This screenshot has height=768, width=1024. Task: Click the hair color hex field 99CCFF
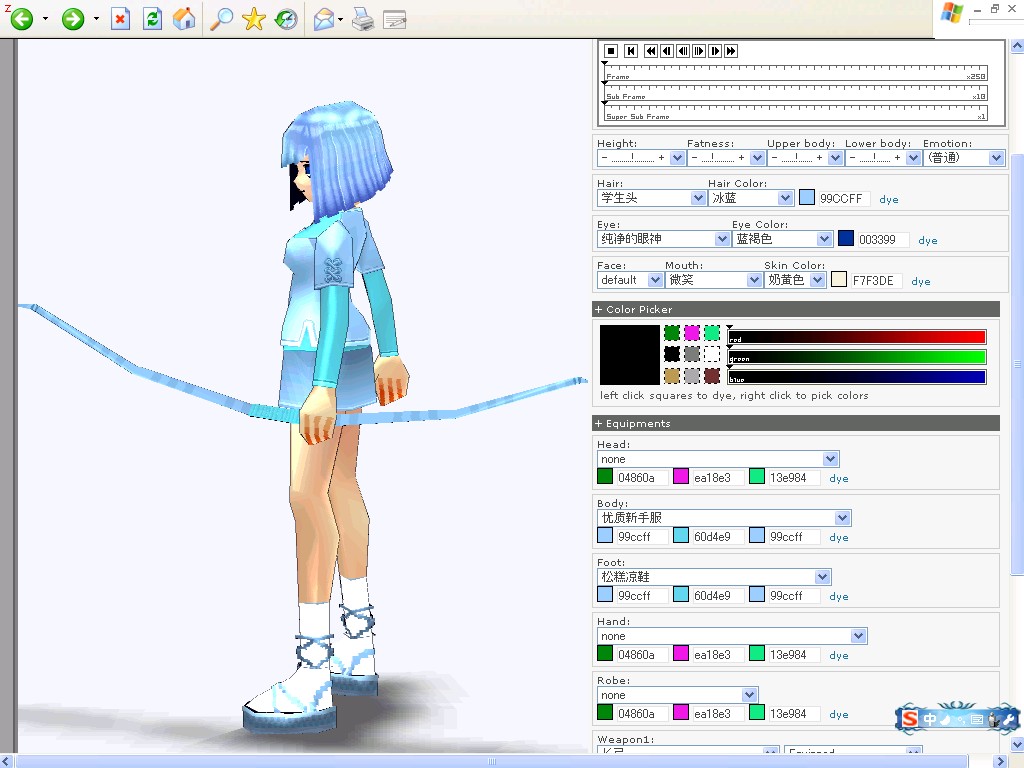pyautogui.click(x=843, y=199)
